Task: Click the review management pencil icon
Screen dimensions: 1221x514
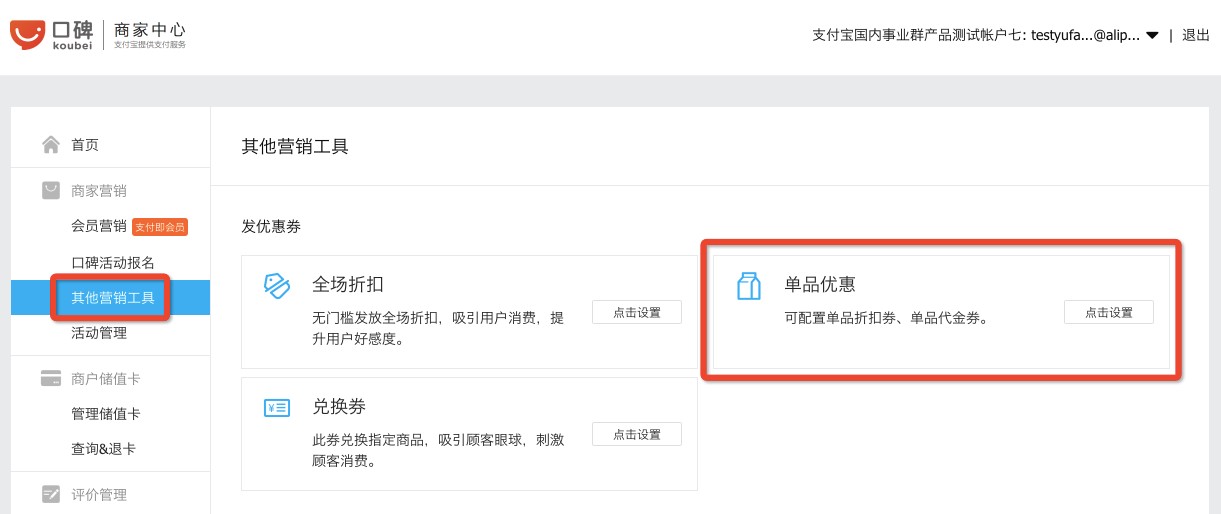Action: click(x=51, y=494)
